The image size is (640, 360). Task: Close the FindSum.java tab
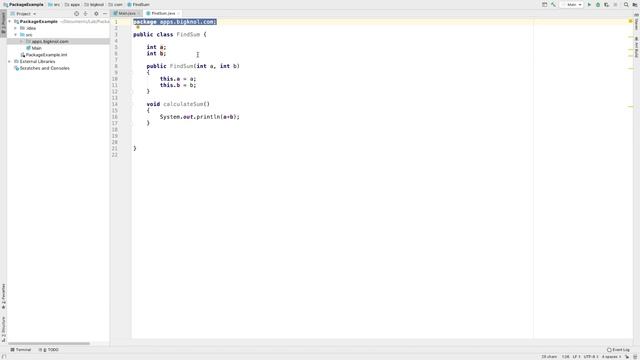pos(179,13)
